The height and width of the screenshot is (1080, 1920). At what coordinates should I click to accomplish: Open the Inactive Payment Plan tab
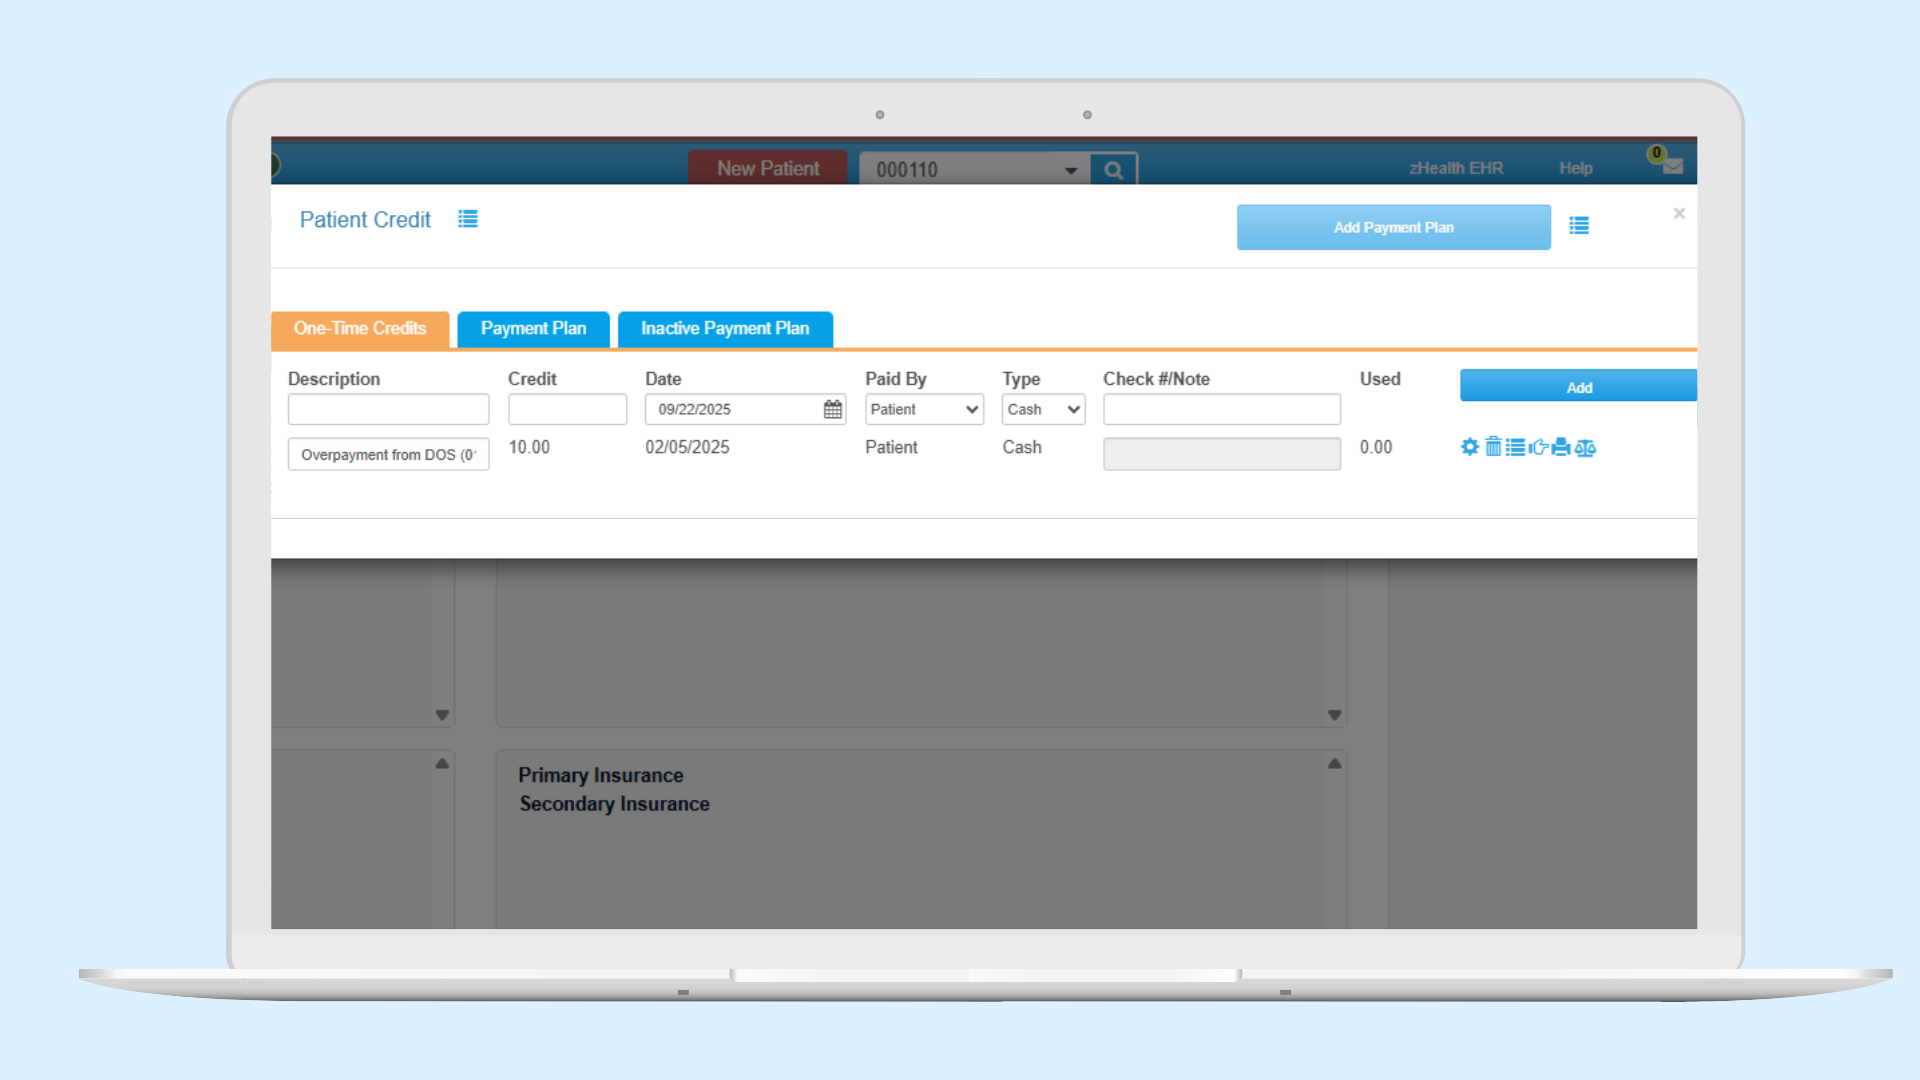tap(724, 328)
